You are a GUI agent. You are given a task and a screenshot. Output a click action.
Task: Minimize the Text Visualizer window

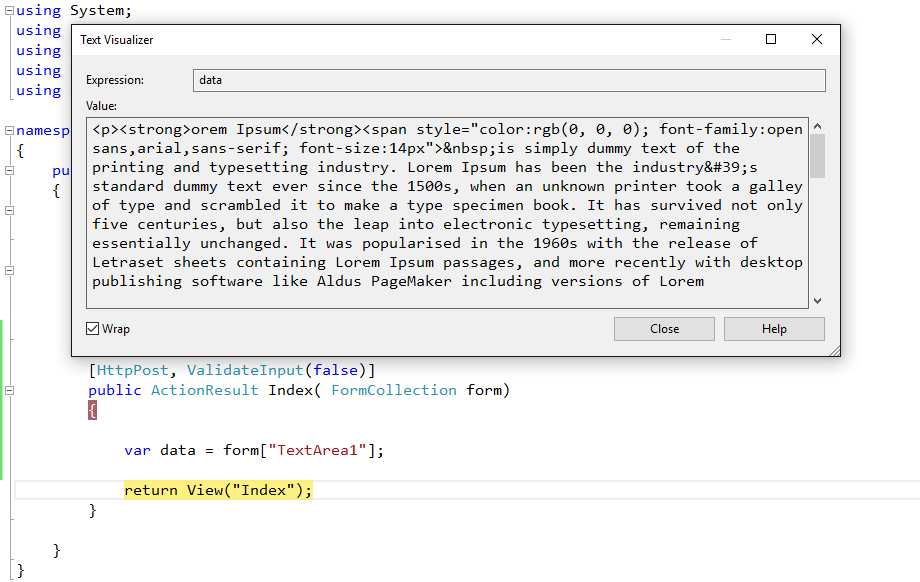(725, 39)
